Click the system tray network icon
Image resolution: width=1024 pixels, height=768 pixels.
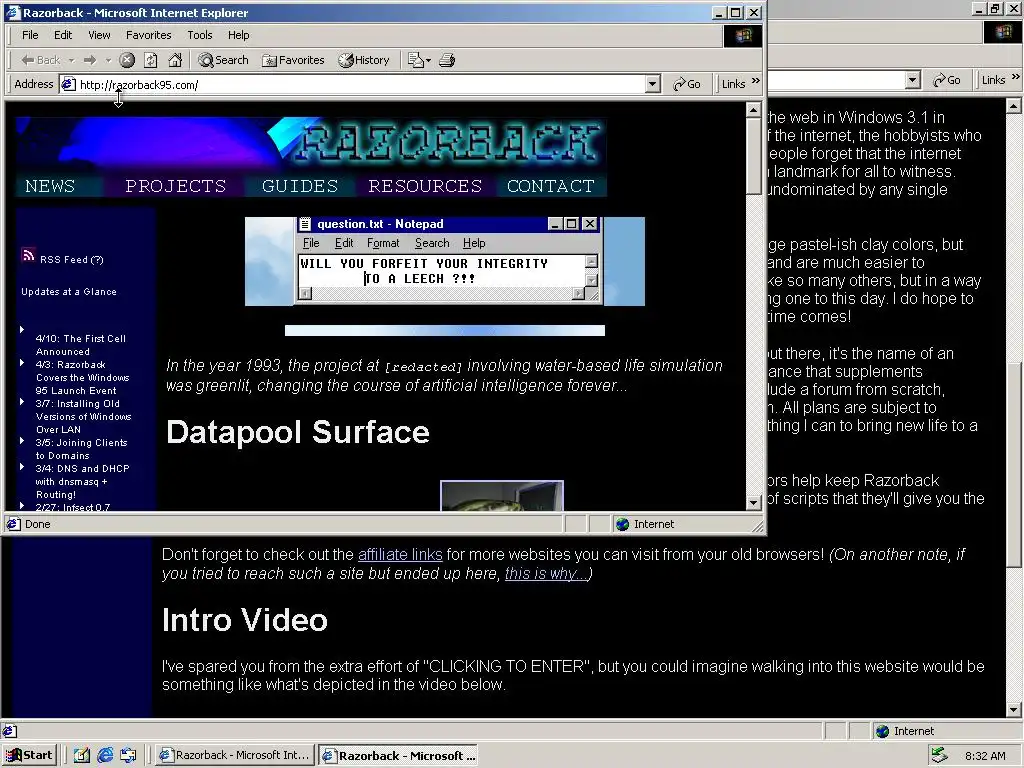[x=939, y=755]
